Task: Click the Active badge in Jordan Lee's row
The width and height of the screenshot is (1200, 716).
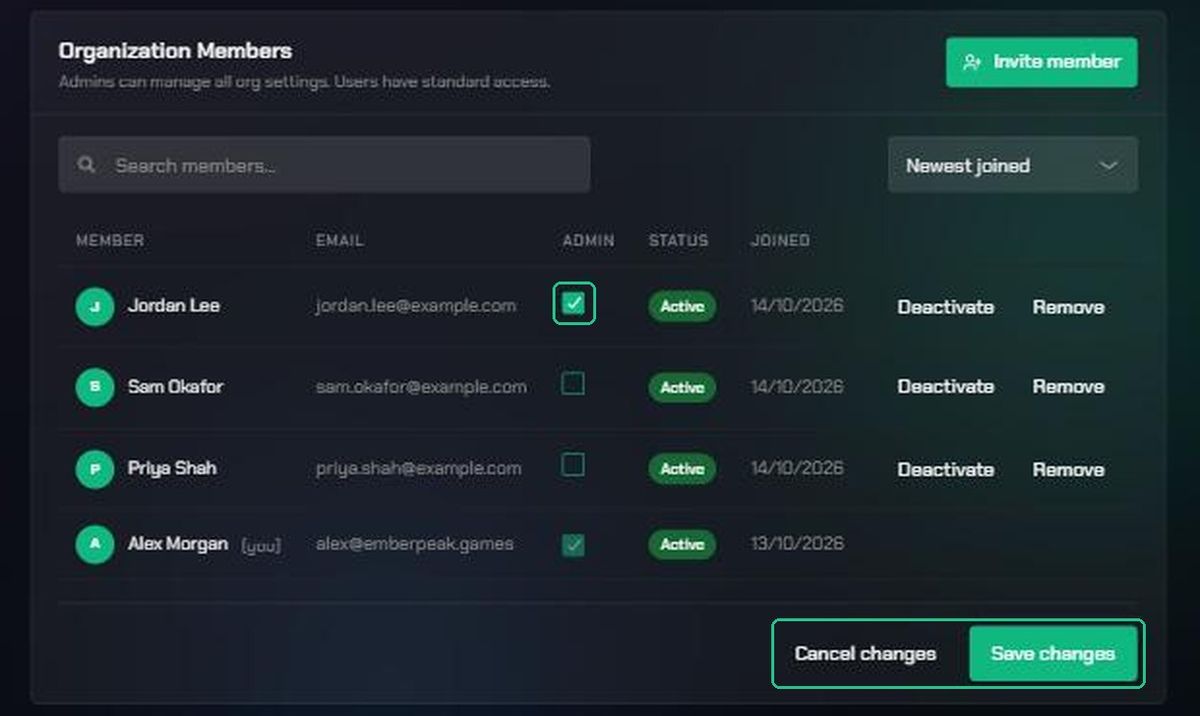Action: pos(682,307)
